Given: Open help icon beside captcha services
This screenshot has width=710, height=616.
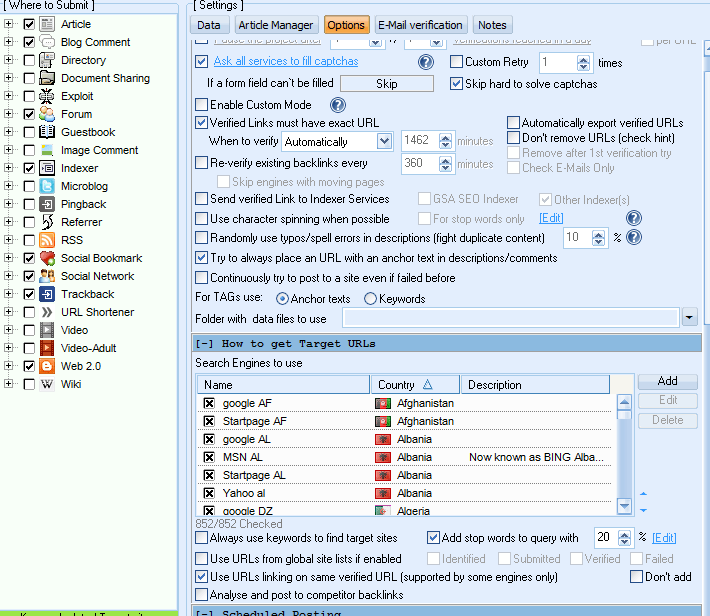Looking at the screenshot, I should click(x=426, y=62).
